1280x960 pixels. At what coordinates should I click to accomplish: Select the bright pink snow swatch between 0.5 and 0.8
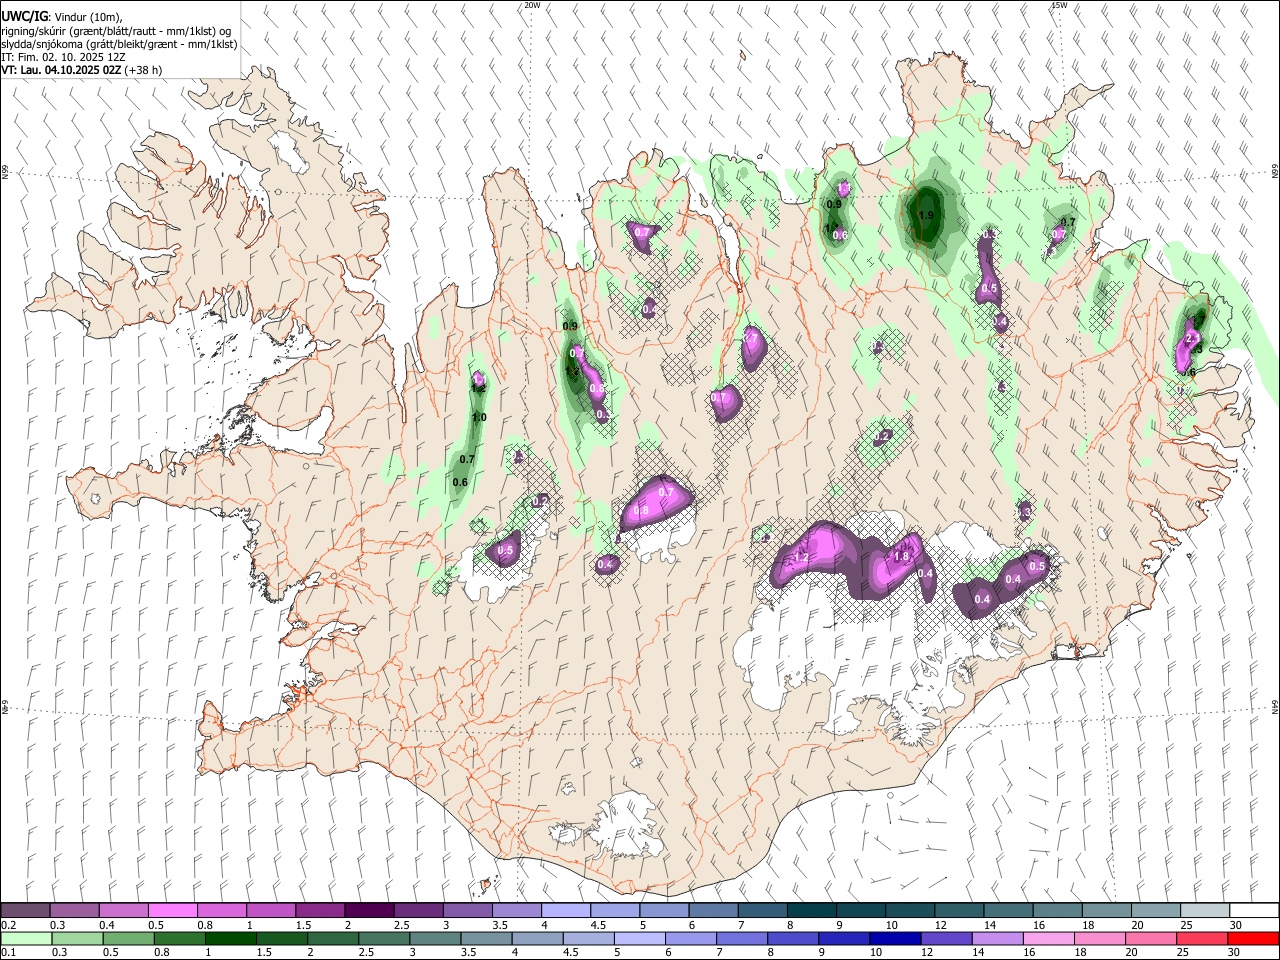coord(172,911)
